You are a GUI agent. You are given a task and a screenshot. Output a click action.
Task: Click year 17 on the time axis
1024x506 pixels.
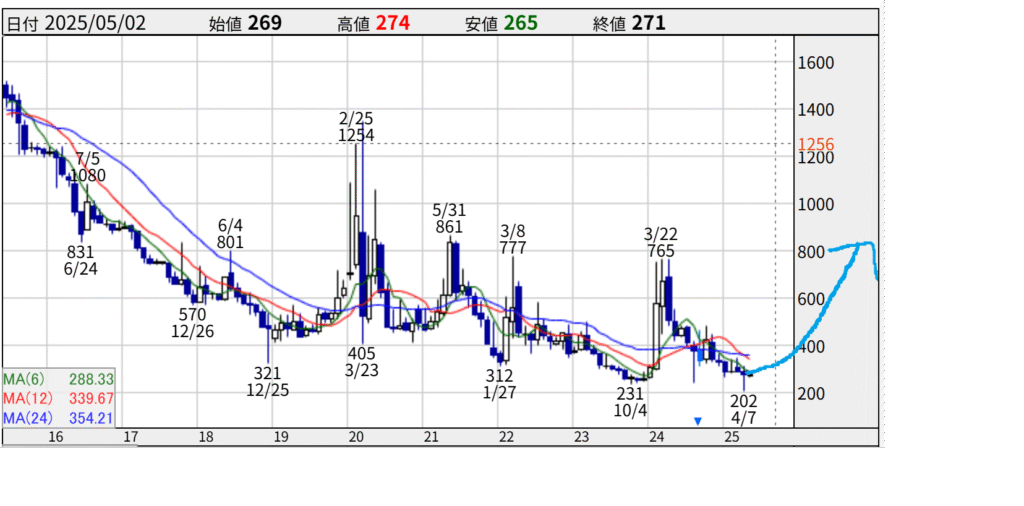click(x=131, y=437)
